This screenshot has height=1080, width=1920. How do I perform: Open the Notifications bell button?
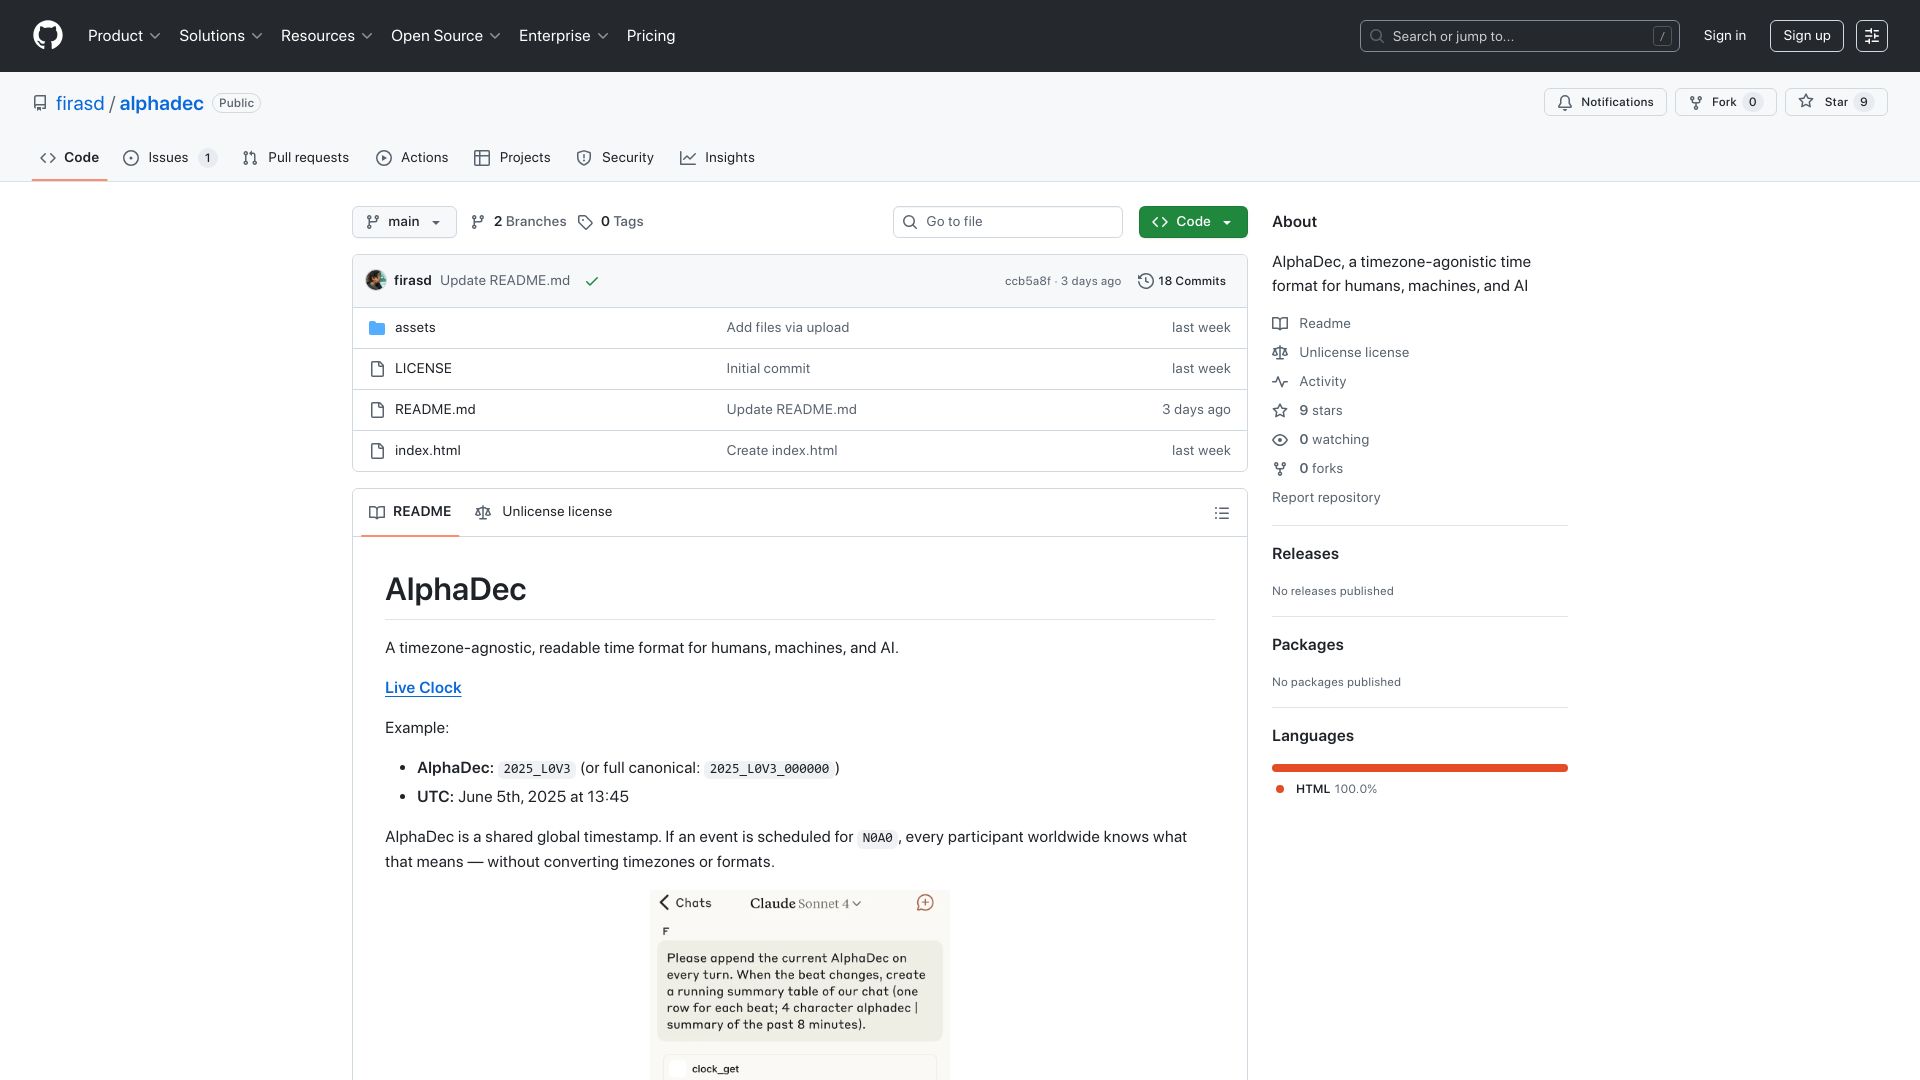click(1605, 102)
